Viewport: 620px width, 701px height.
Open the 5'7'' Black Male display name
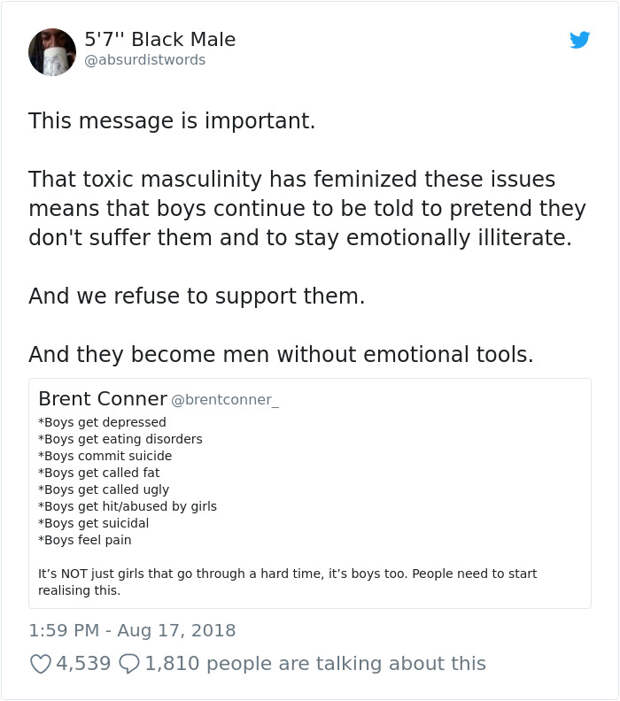click(160, 39)
